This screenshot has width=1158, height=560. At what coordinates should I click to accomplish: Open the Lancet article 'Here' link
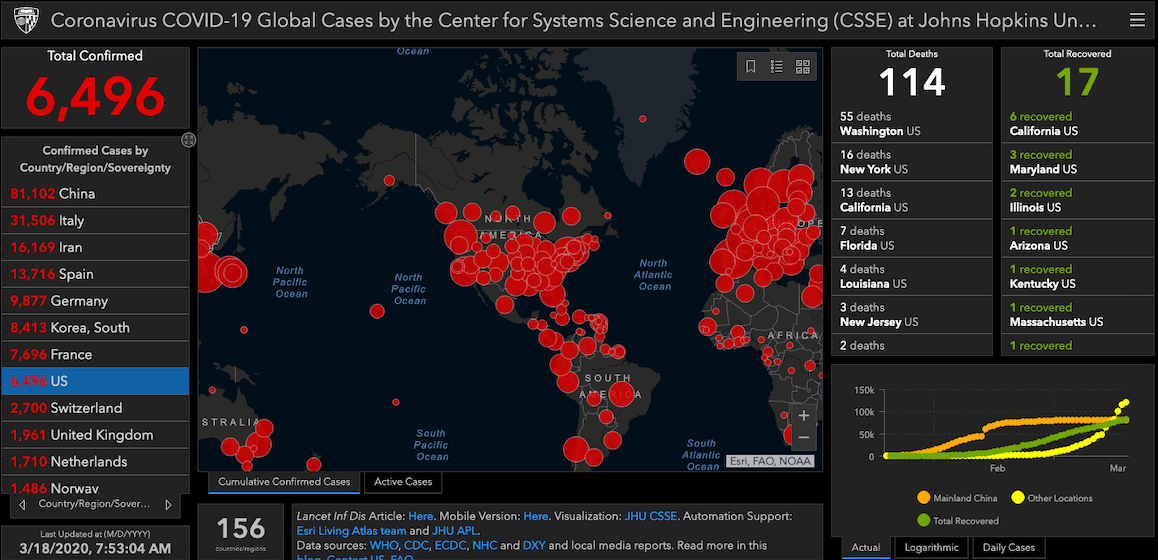coord(421,516)
